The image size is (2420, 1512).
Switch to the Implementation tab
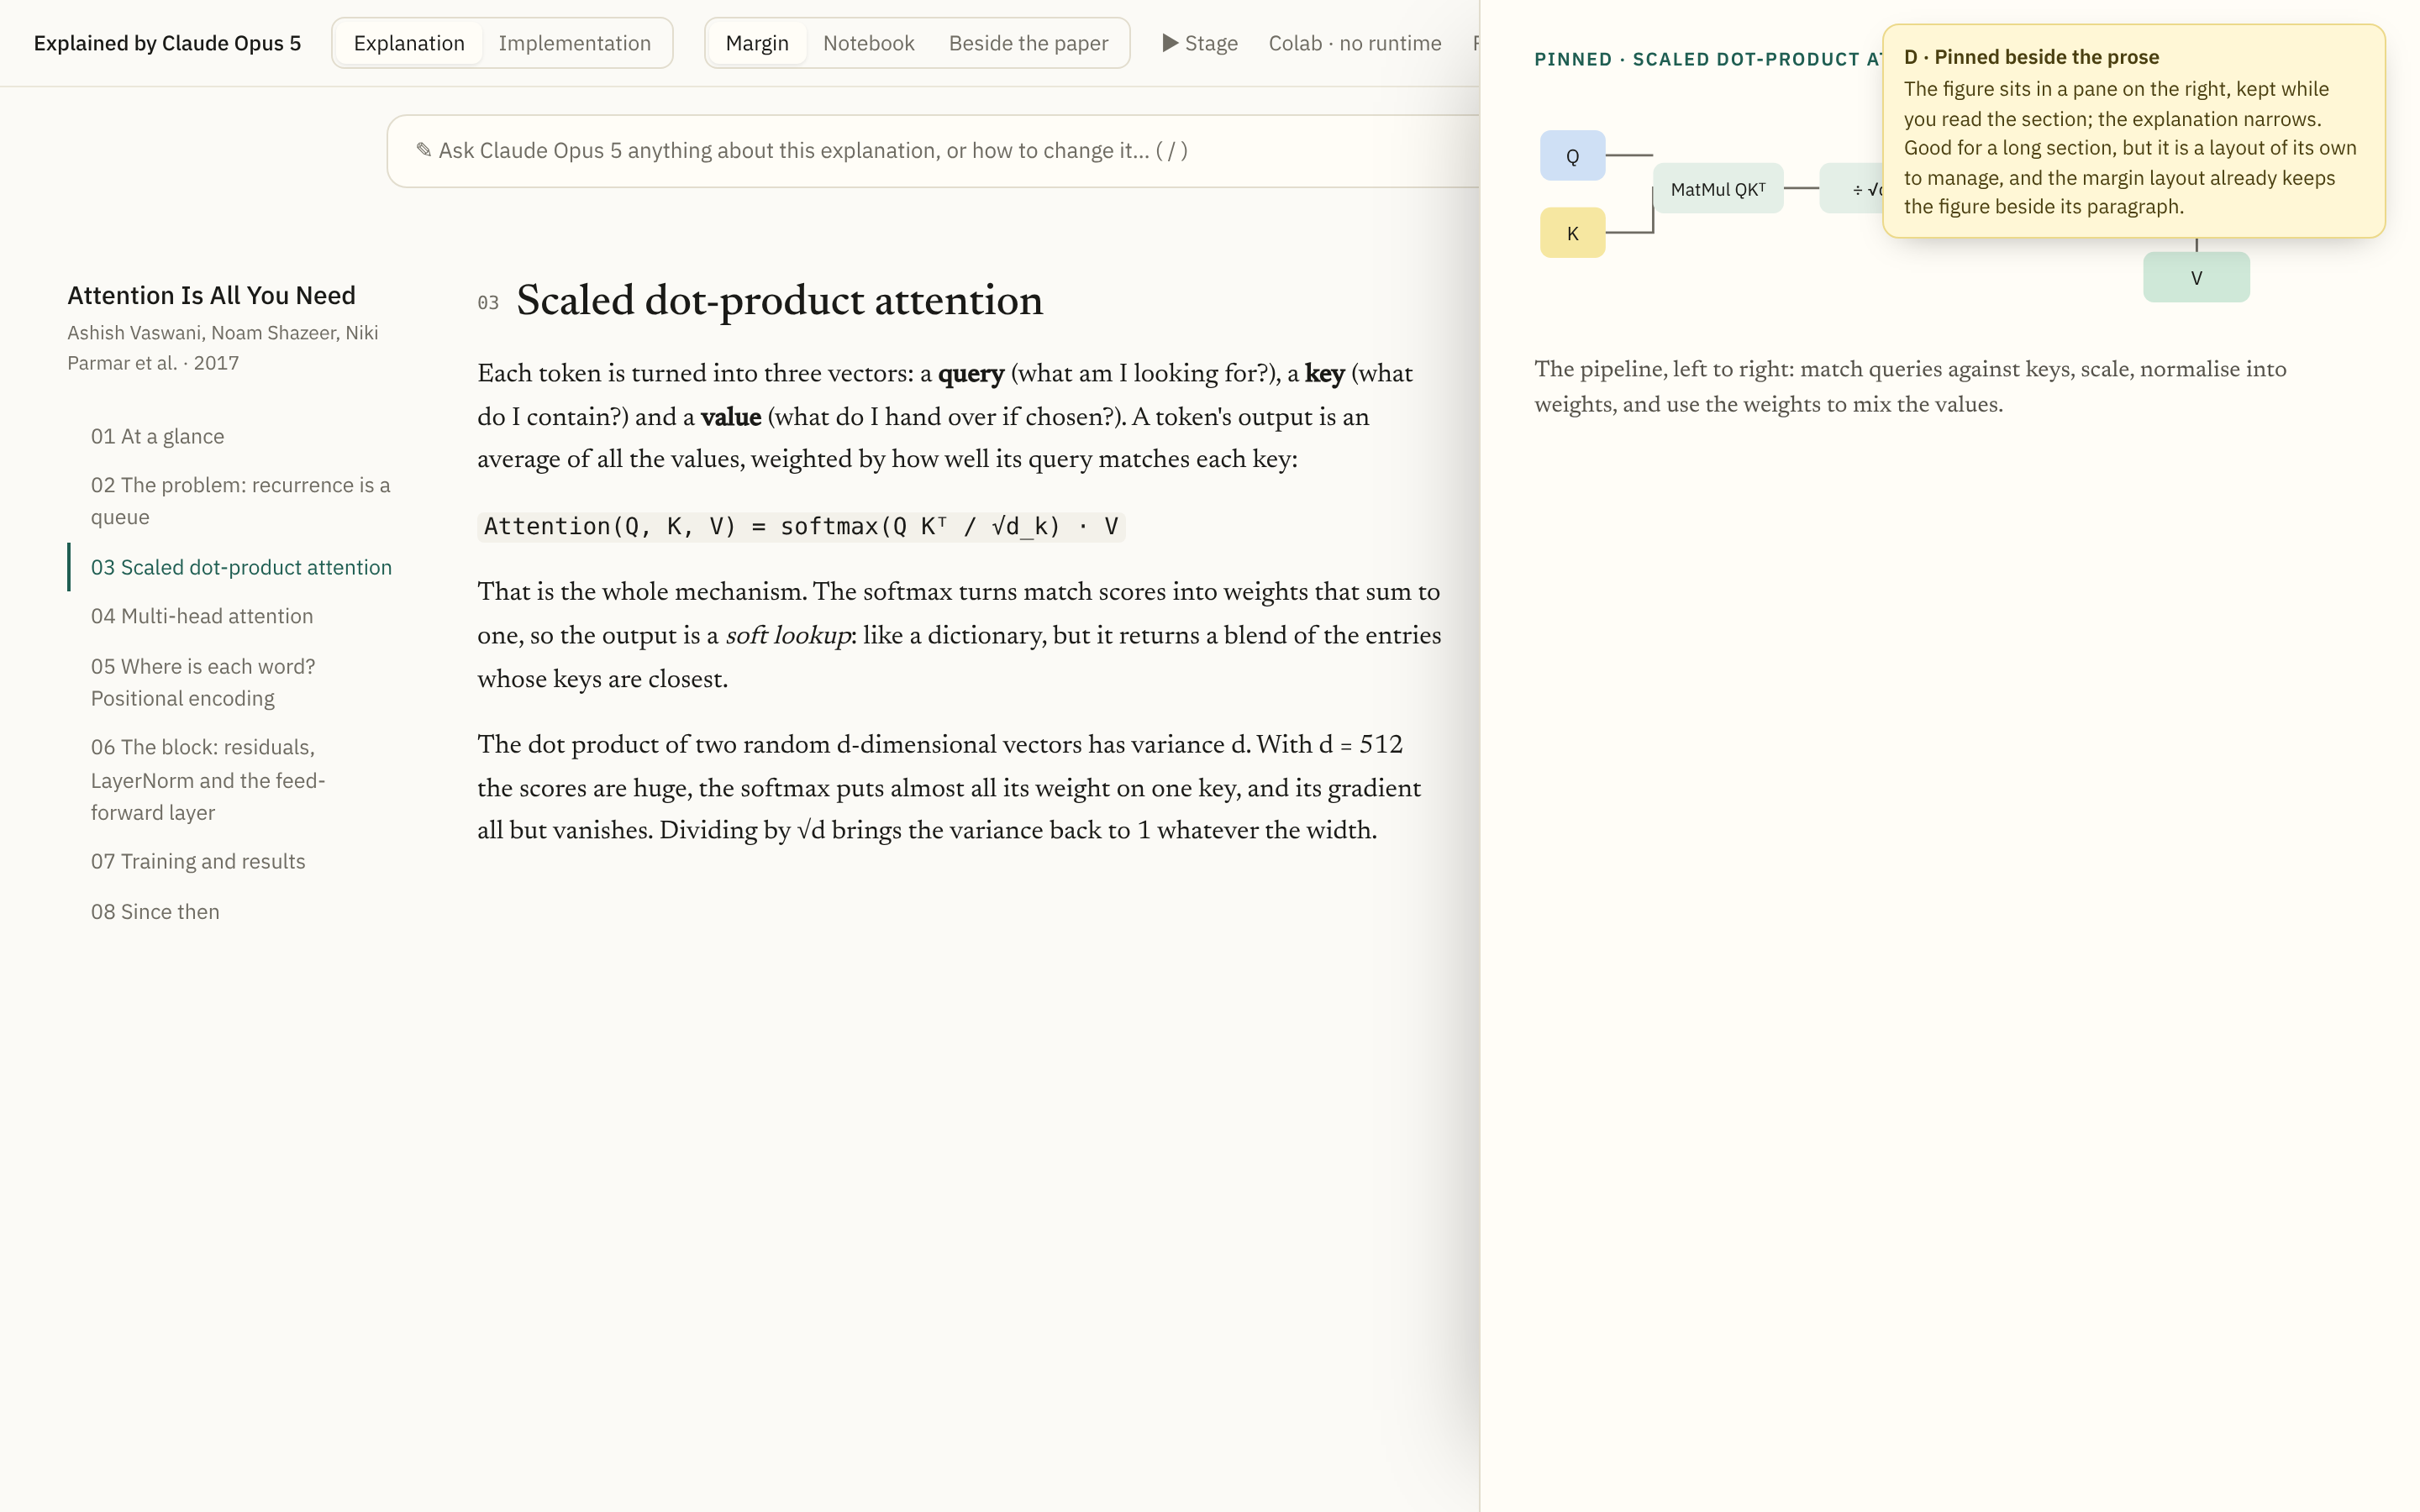coord(574,43)
